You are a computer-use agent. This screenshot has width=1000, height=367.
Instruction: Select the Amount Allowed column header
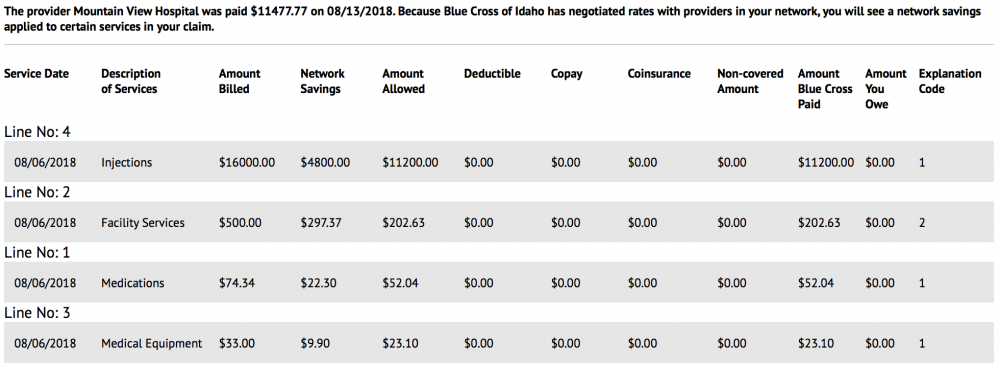pos(404,81)
